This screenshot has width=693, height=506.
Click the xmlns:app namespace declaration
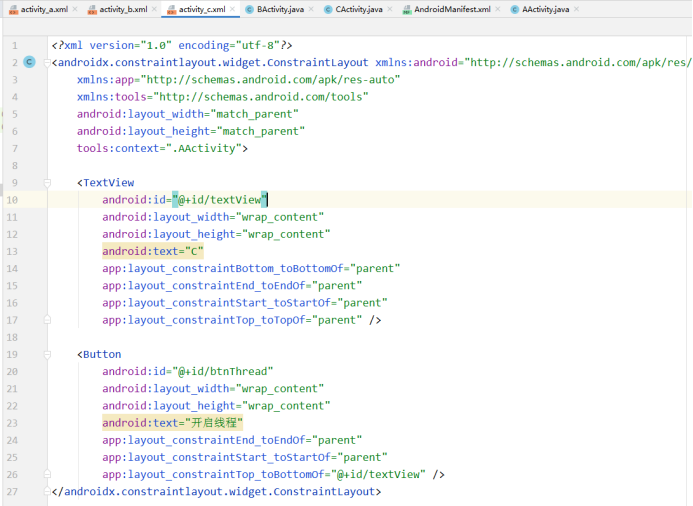(239, 80)
